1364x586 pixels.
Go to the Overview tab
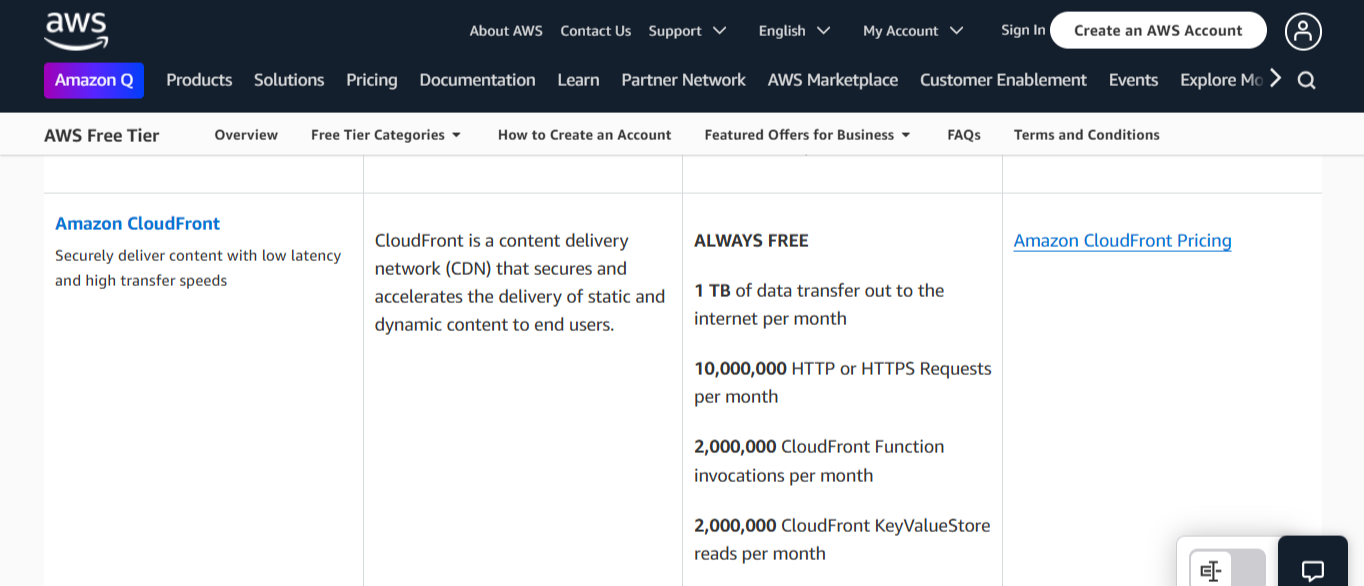coord(246,135)
